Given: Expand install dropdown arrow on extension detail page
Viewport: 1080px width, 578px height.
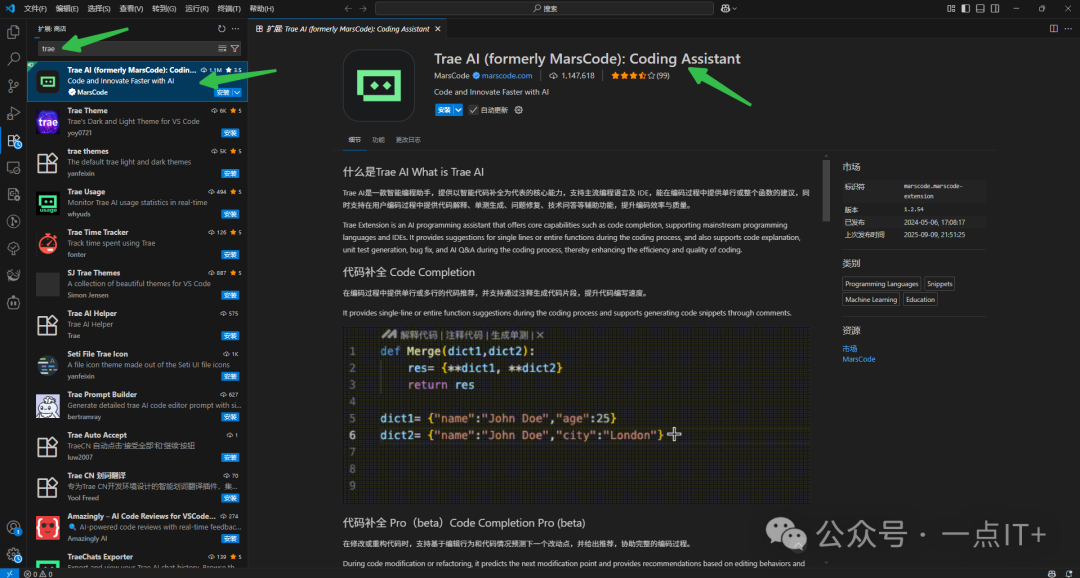Looking at the screenshot, I should (458, 110).
